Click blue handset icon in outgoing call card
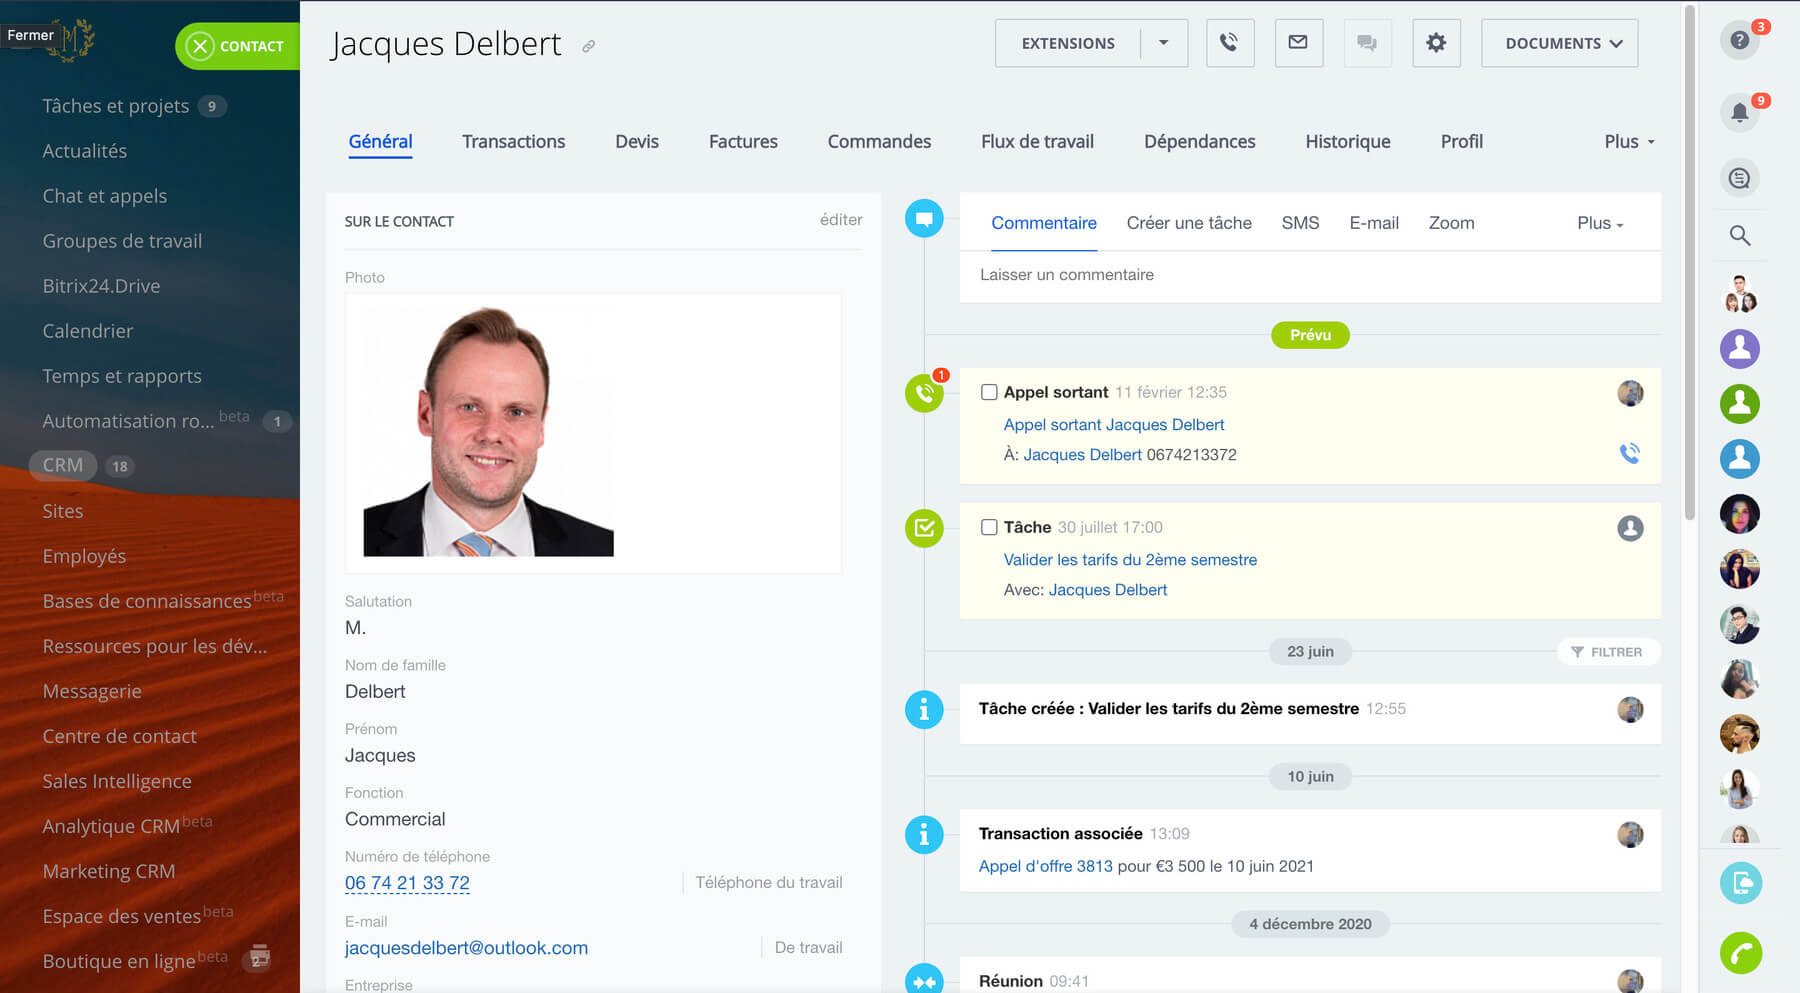This screenshot has height=993, width=1800. coord(1629,453)
